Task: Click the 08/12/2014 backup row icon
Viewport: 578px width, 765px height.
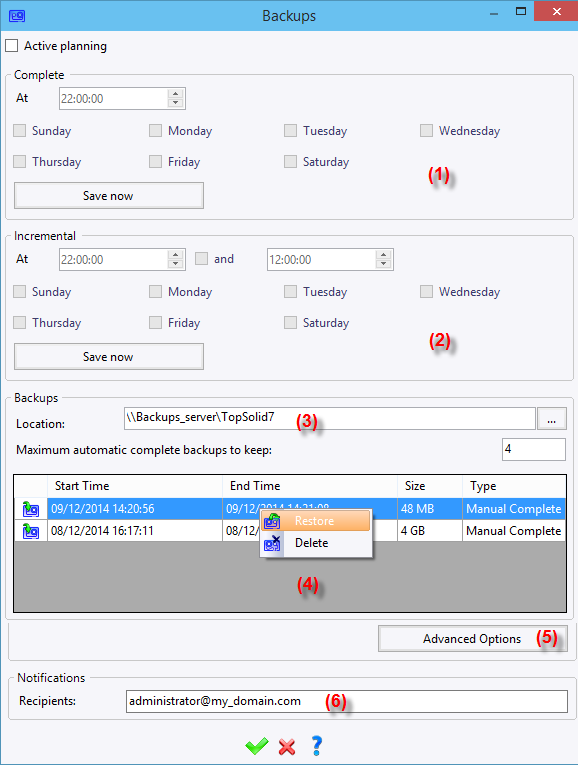Action: 31,530
